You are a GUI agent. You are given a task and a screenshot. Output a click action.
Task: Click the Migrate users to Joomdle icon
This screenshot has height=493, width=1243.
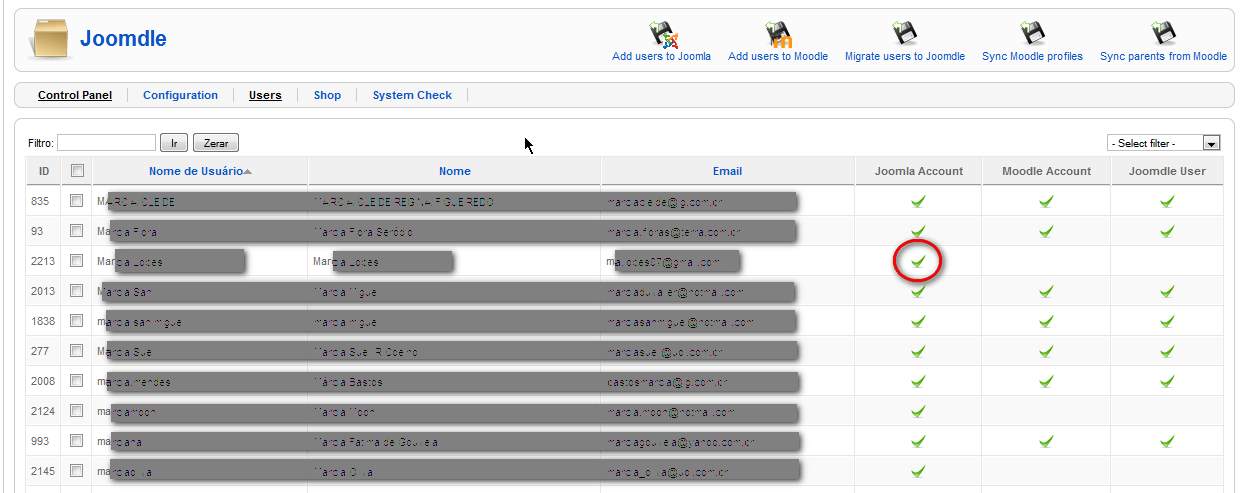(905, 35)
